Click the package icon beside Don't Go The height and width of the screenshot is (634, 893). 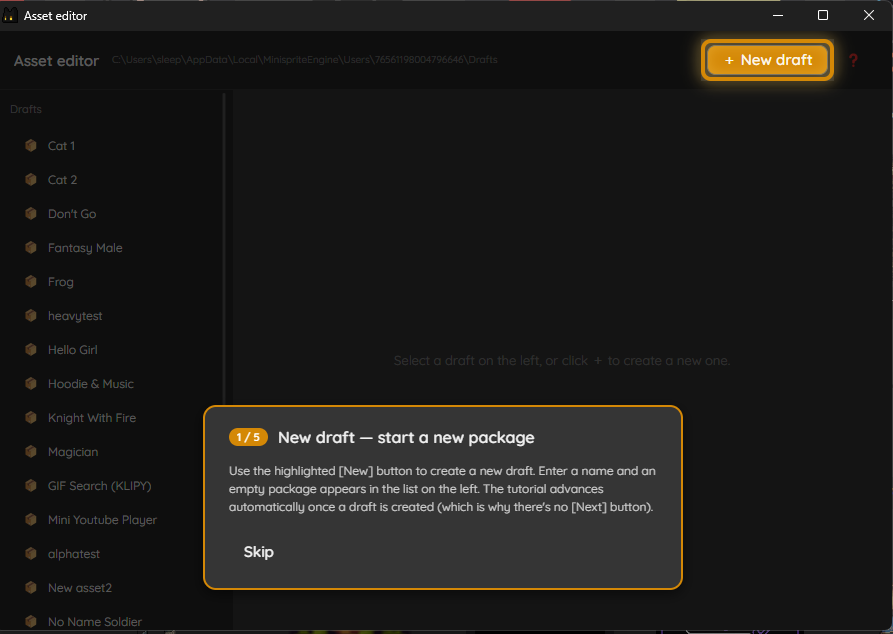click(31, 214)
